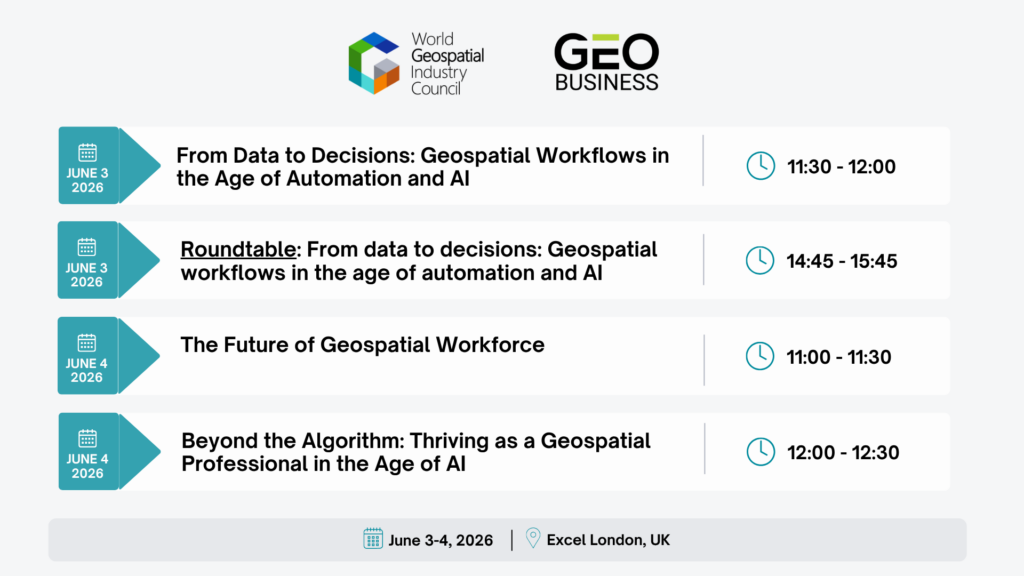Viewport: 1024px width, 576px height.
Task: Click the location pin icon beside Excel London
Action: pyautogui.click(x=533, y=538)
